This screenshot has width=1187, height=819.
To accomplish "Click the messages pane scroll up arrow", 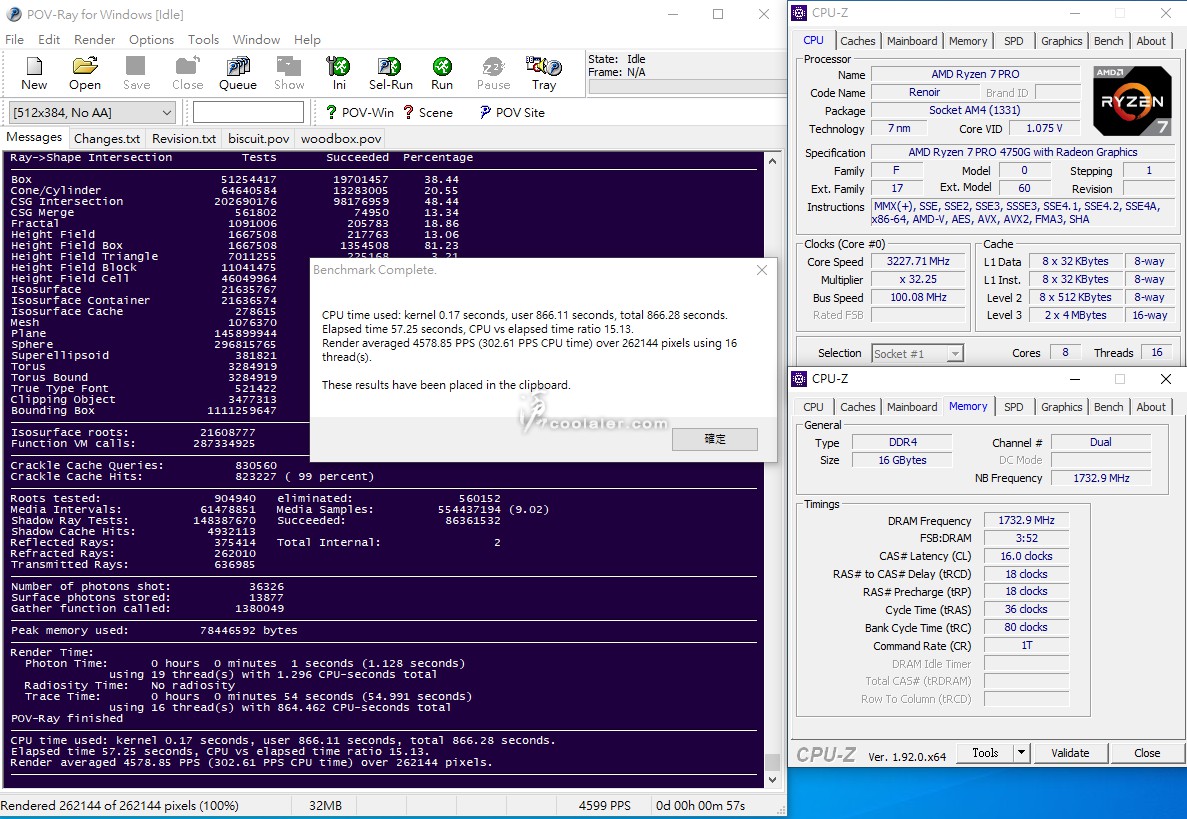I will pyautogui.click(x=772, y=160).
